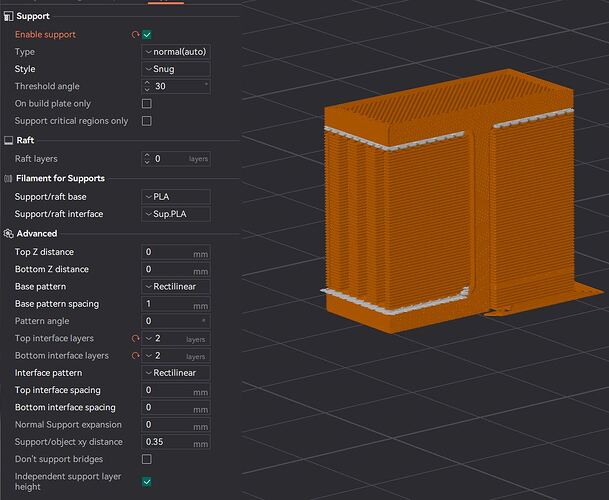
Task: Click the Support/raft interface label
Action: 59,214
